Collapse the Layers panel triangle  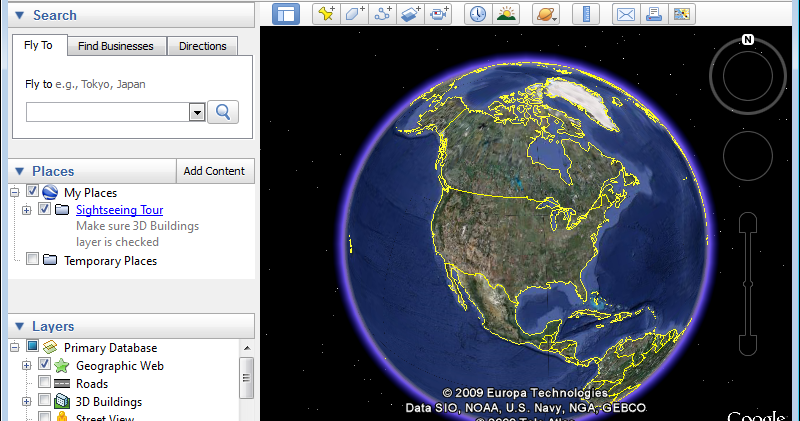pyautogui.click(x=19, y=326)
